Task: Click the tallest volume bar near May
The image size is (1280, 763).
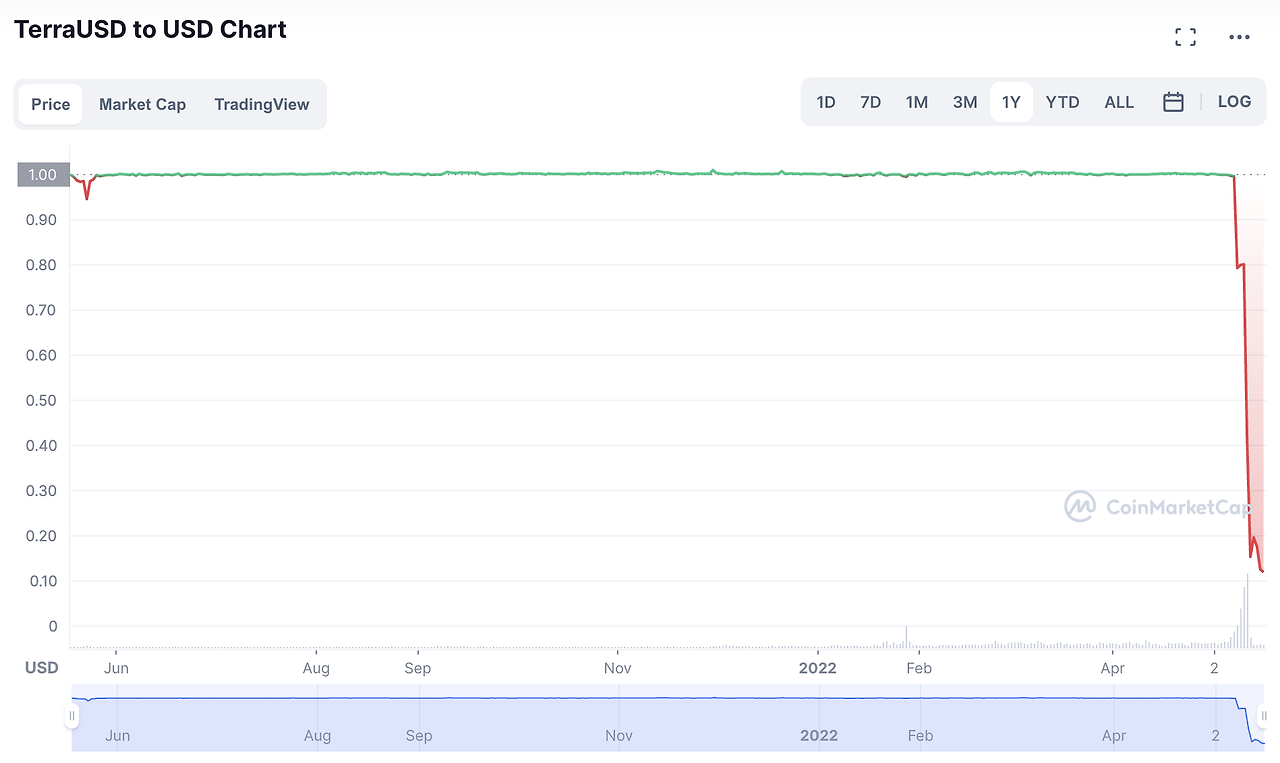Action: tap(1247, 610)
